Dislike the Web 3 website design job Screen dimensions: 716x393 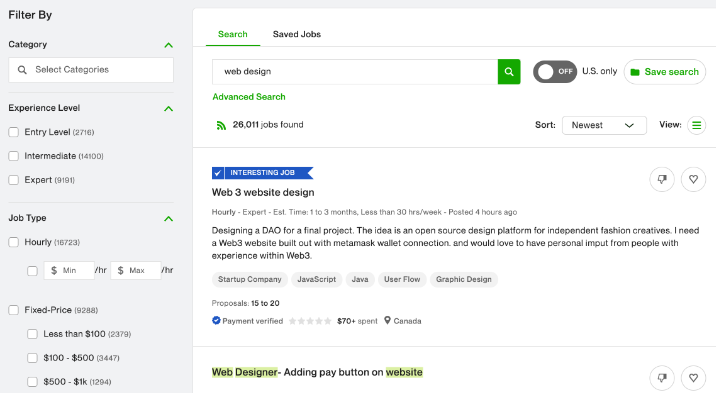(662, 179)
